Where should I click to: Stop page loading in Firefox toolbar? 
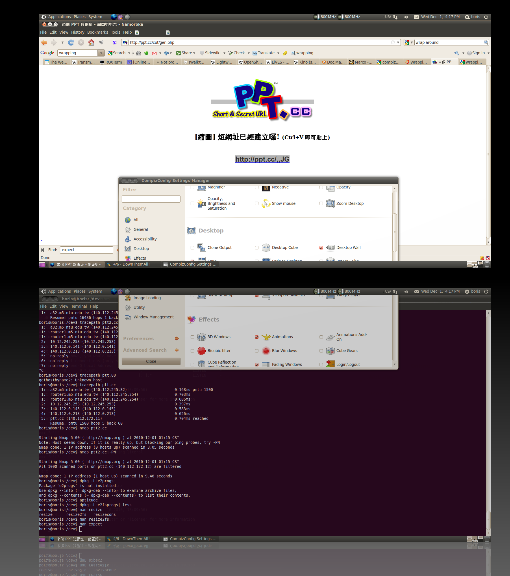(81, 43)
